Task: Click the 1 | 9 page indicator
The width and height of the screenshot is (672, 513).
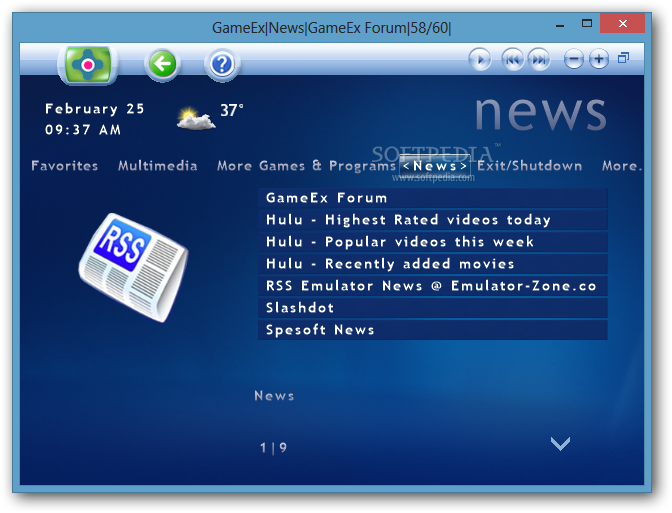Action: pyautogui.click(x=273, y=448)
